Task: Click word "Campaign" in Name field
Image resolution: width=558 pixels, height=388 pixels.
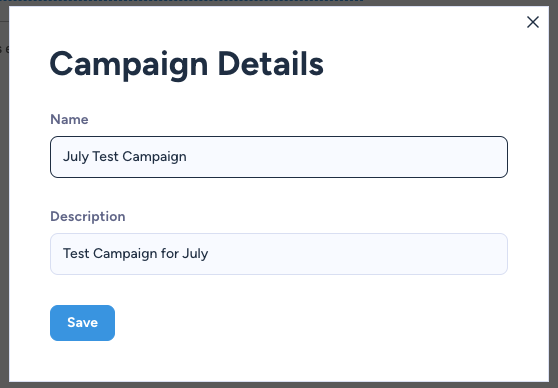Action: [154, 157]
